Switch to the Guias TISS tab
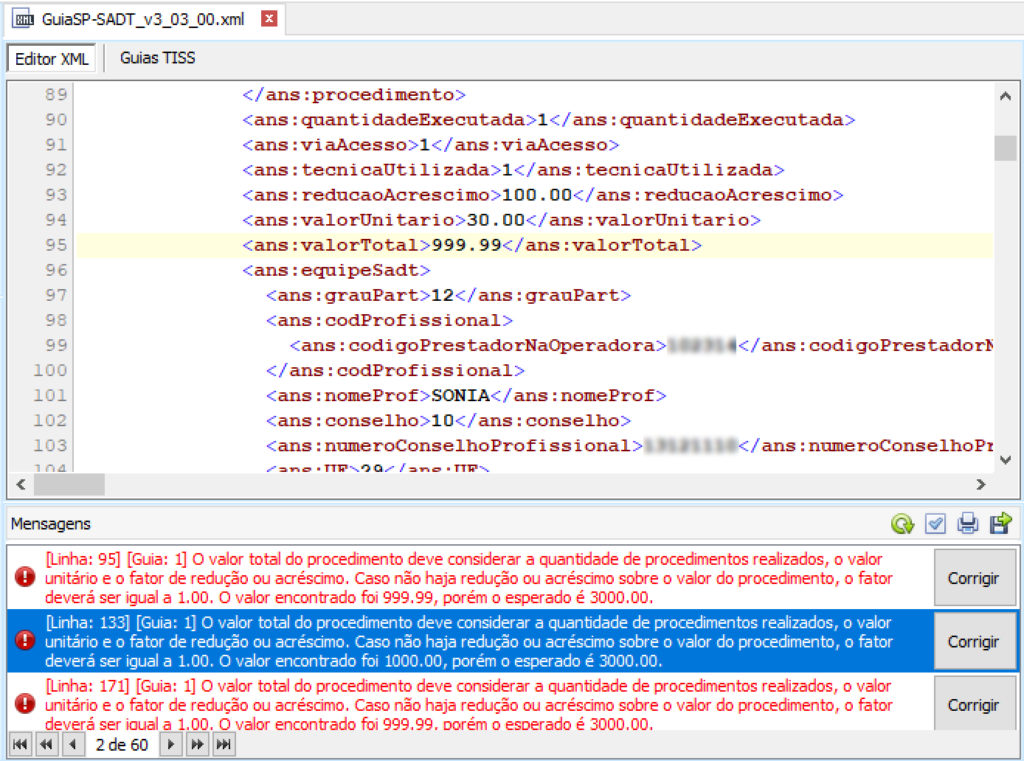The width and height of the screenshot is (1024, 761). (158, 58)
